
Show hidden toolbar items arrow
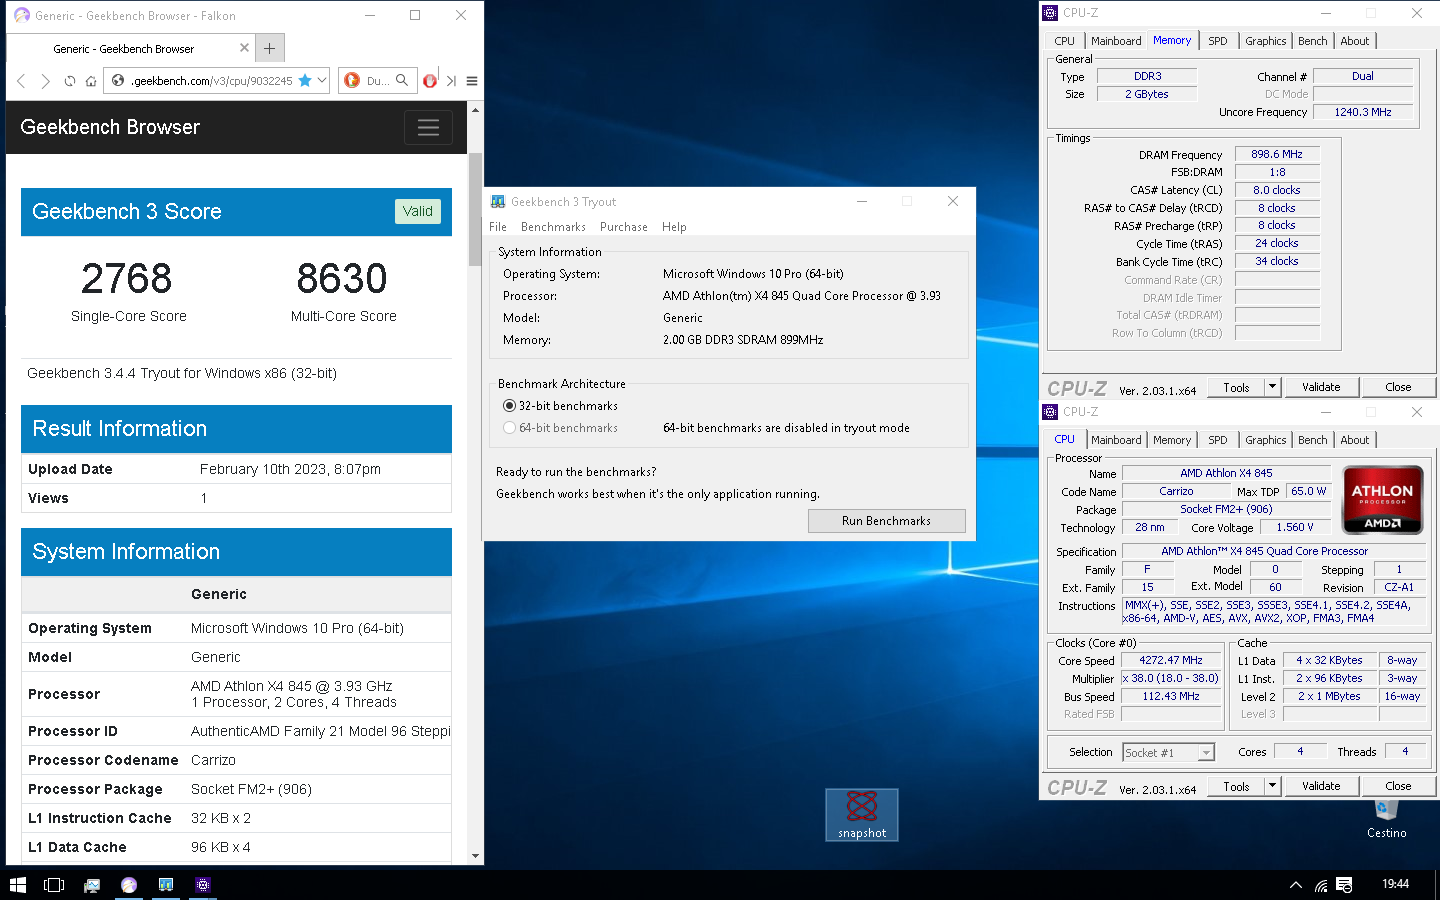pyautogui.click(x=451, y=81)
